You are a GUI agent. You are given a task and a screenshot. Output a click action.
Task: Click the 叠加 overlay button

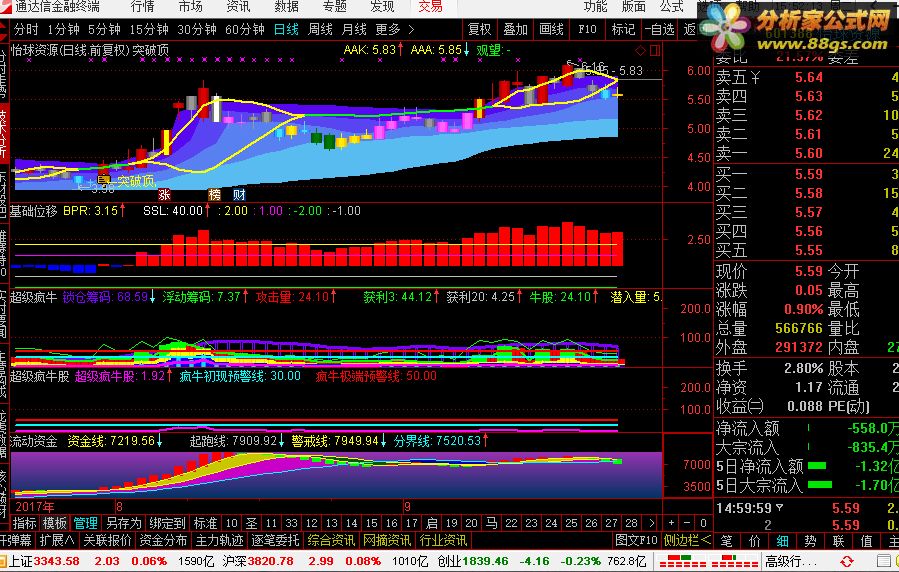[515, 29]
